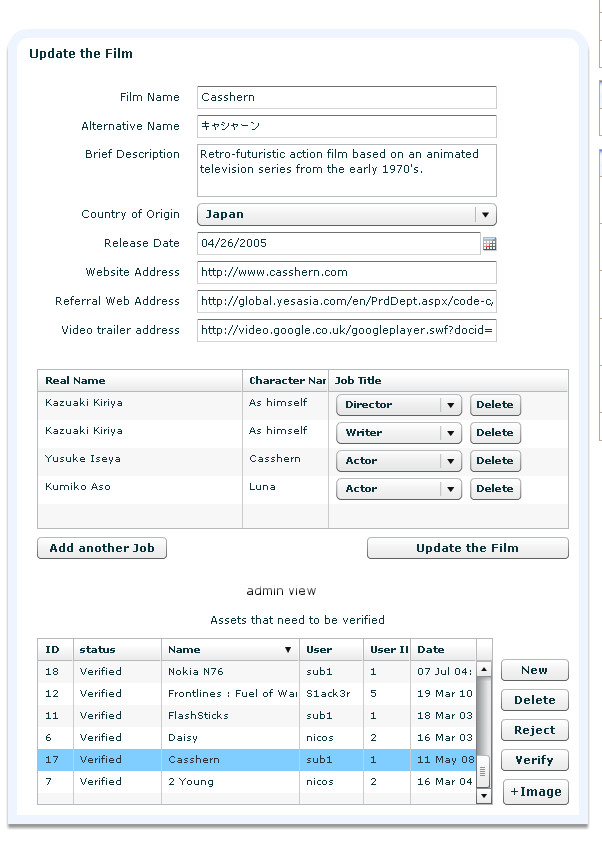Click the Website Address input field
This screenshot has height=841, width=602.
(346, 273)
